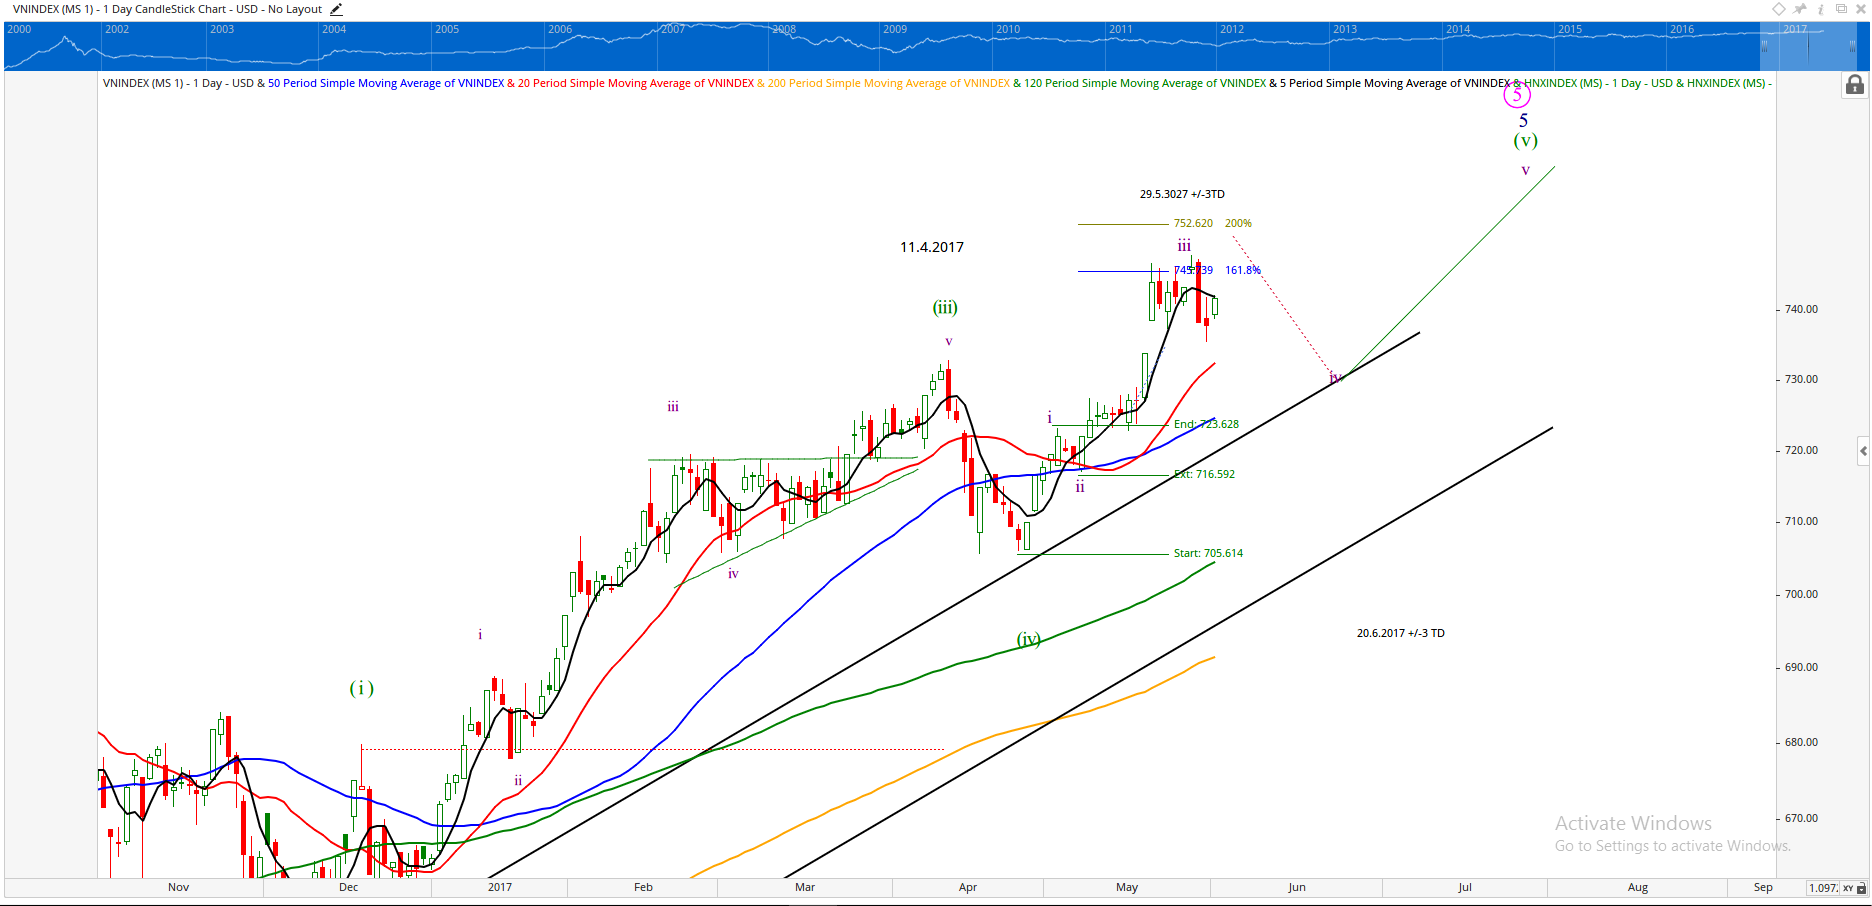Select the 20 Period Simple Moving Average legend
This screenshot has height=906, width=1872.
click(x=636, y=83)
